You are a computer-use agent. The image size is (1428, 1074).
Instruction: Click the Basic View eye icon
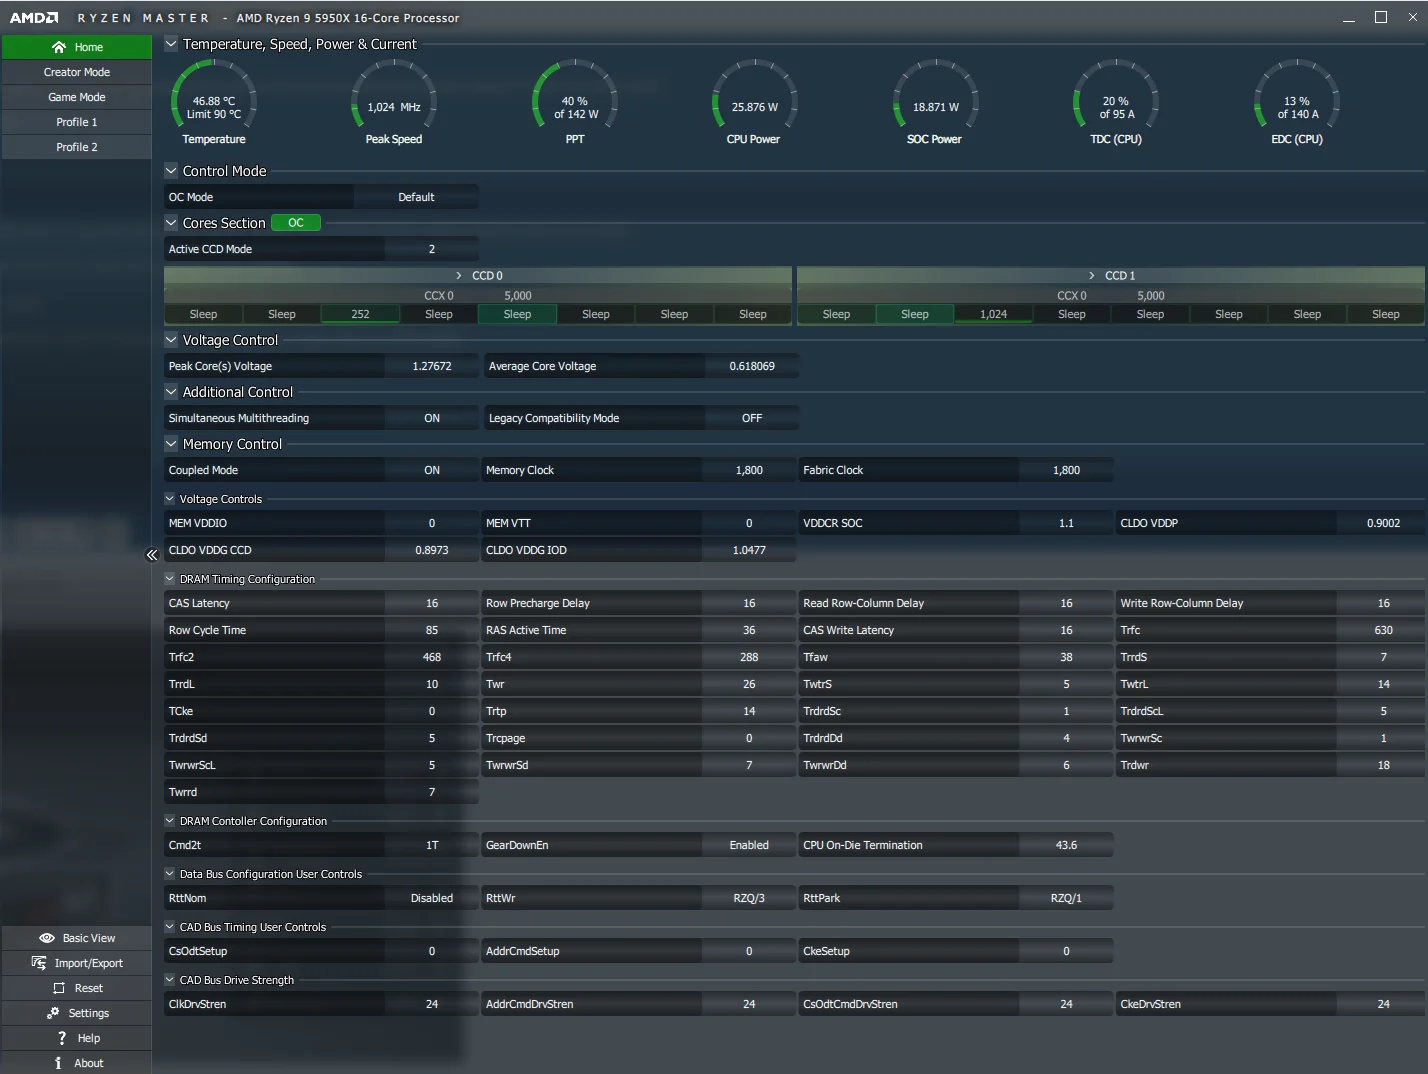point(47,938)
